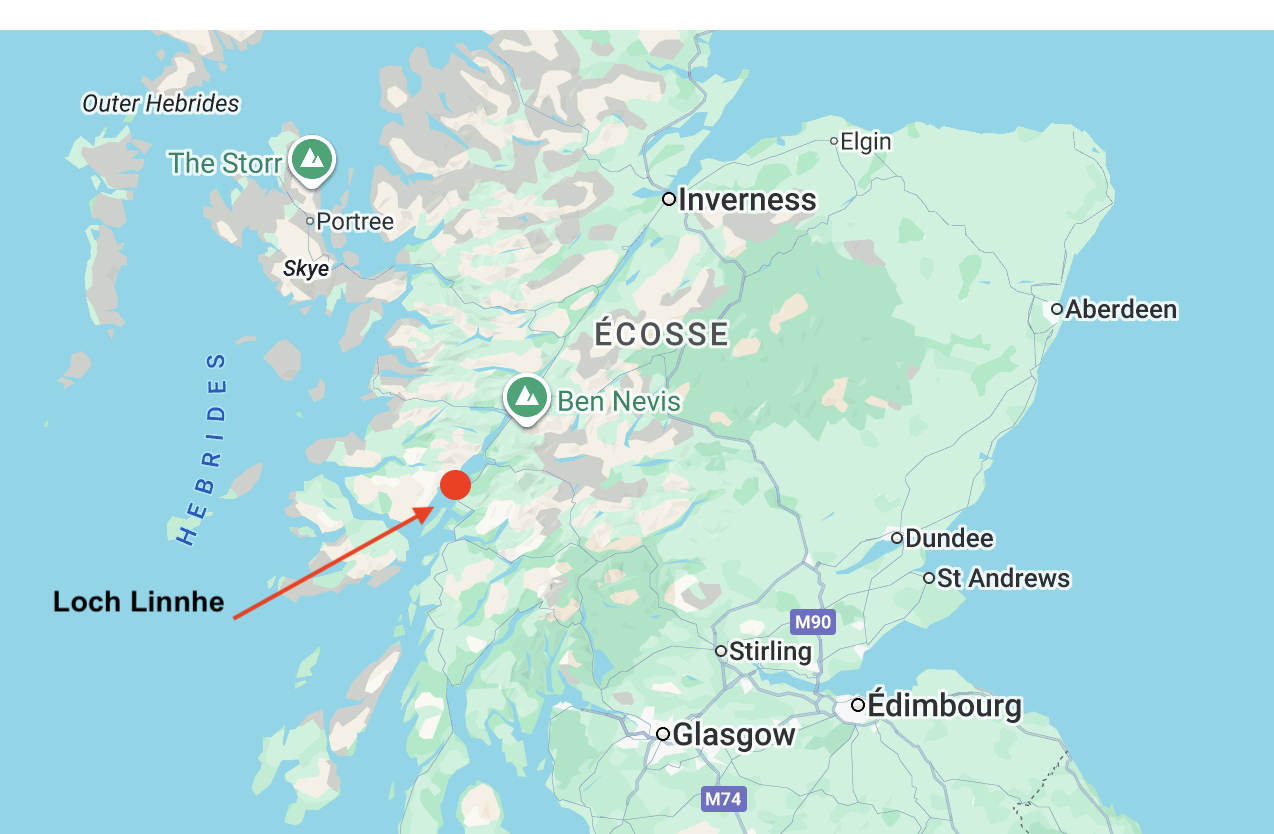Click the Inverness city dot
The width and height of the screenshot is (1274, 834).
pos(669,199)
